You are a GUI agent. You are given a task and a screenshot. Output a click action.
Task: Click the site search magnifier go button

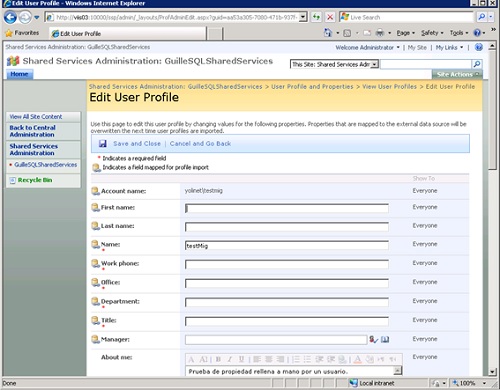coord(477,64)
